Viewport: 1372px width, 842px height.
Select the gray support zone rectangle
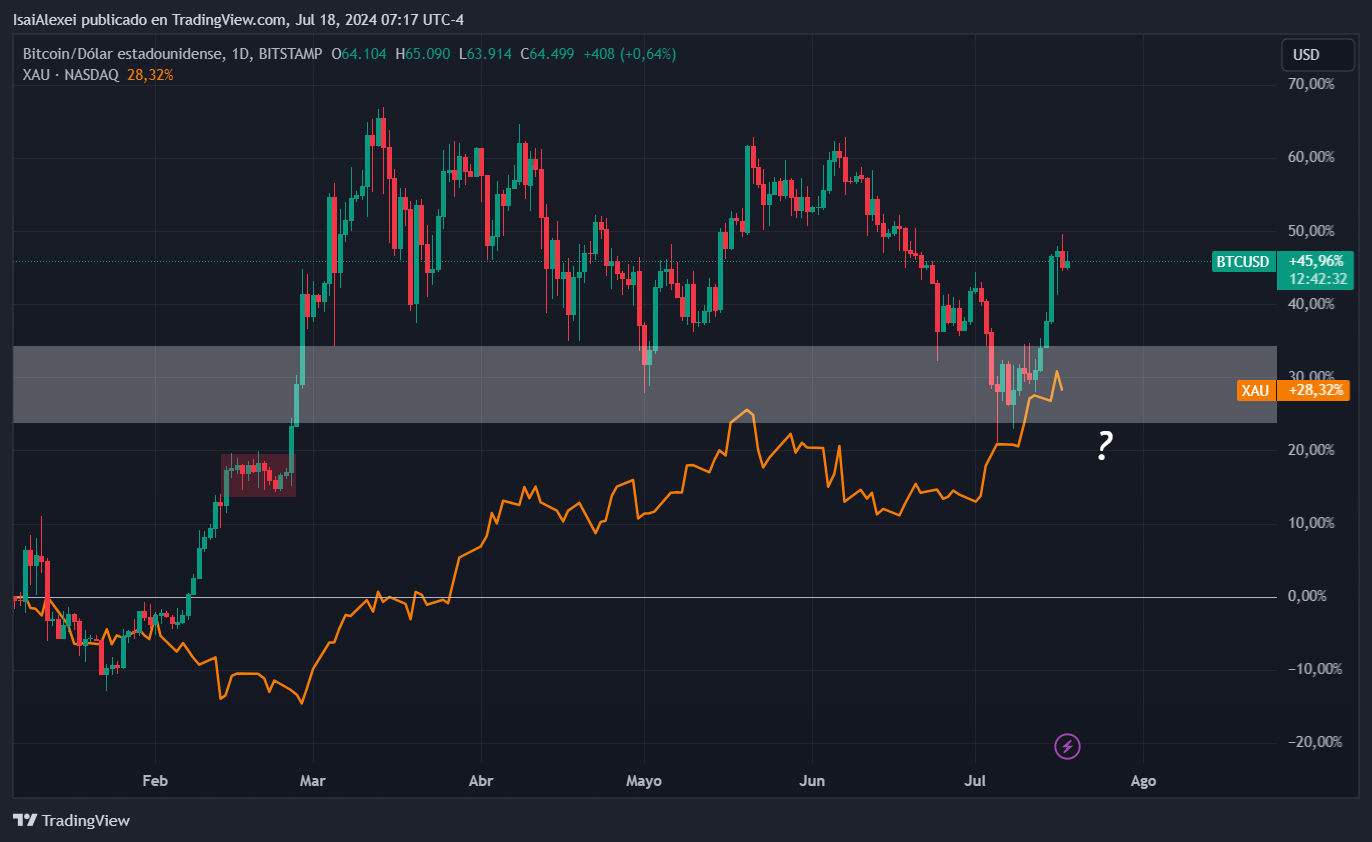pyautogui.click(x=644, y=384)
